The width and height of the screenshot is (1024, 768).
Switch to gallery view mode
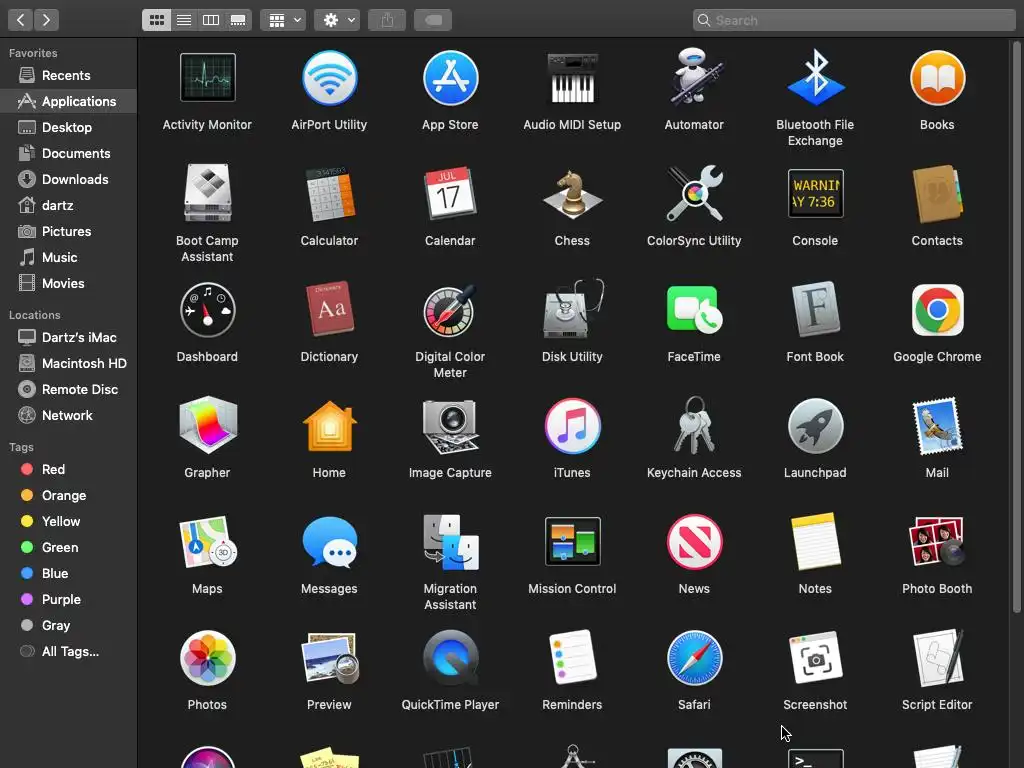pyautogui.click(x=238, y=20)
